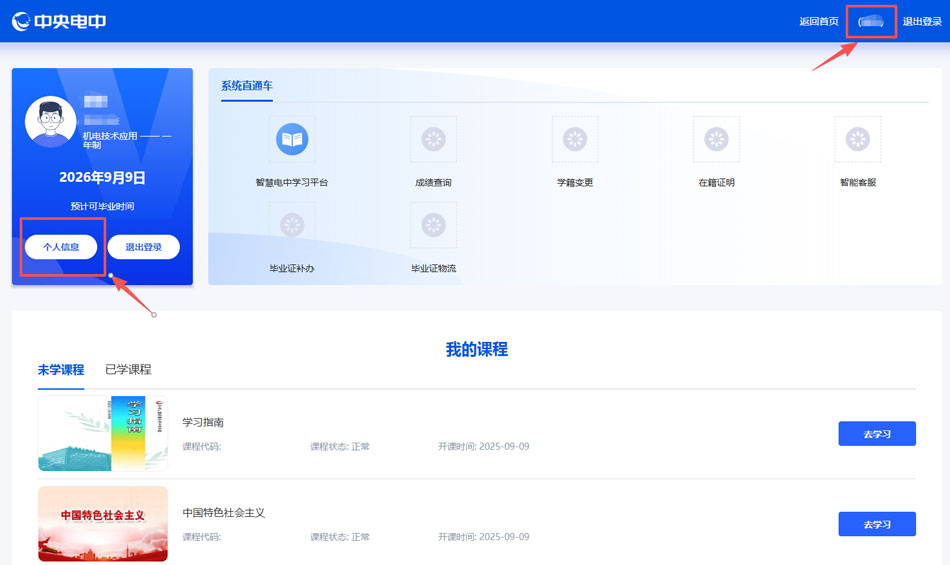
Task: Click the 中央电中 logo
Action: click(x=59, y=21)
